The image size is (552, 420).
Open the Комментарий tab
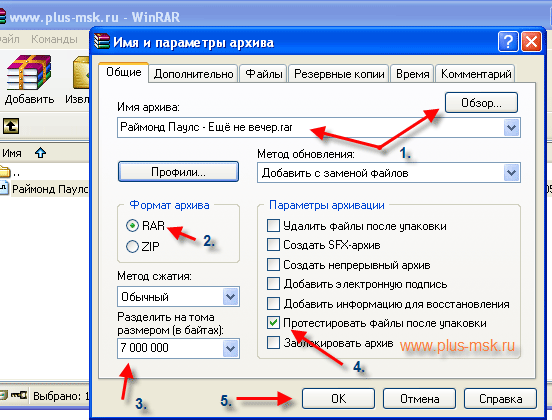(476, 74)
